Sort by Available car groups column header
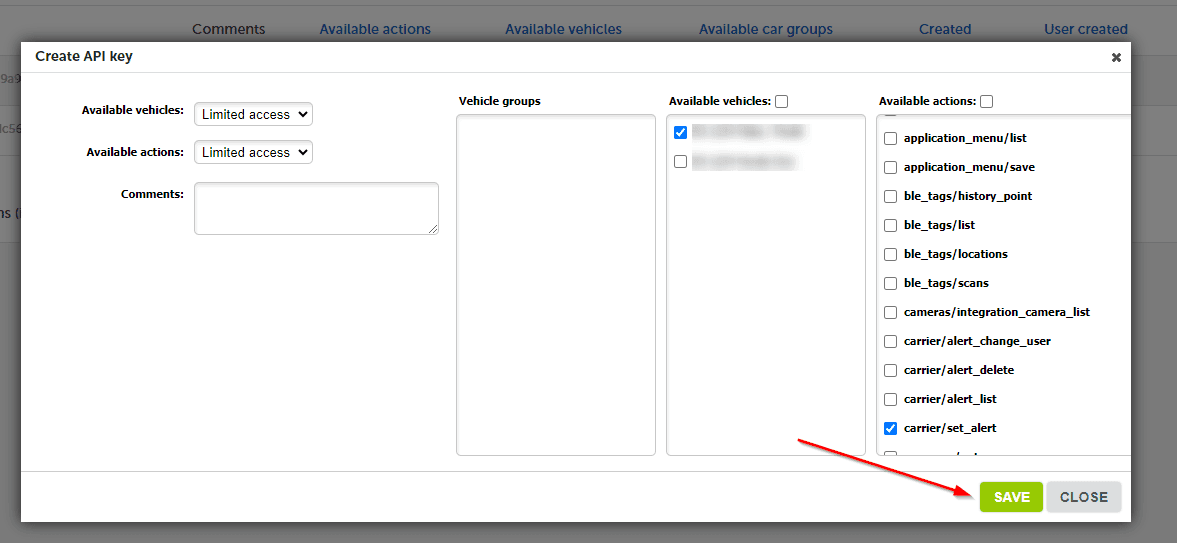1177x543 pixels. point(765,29)
